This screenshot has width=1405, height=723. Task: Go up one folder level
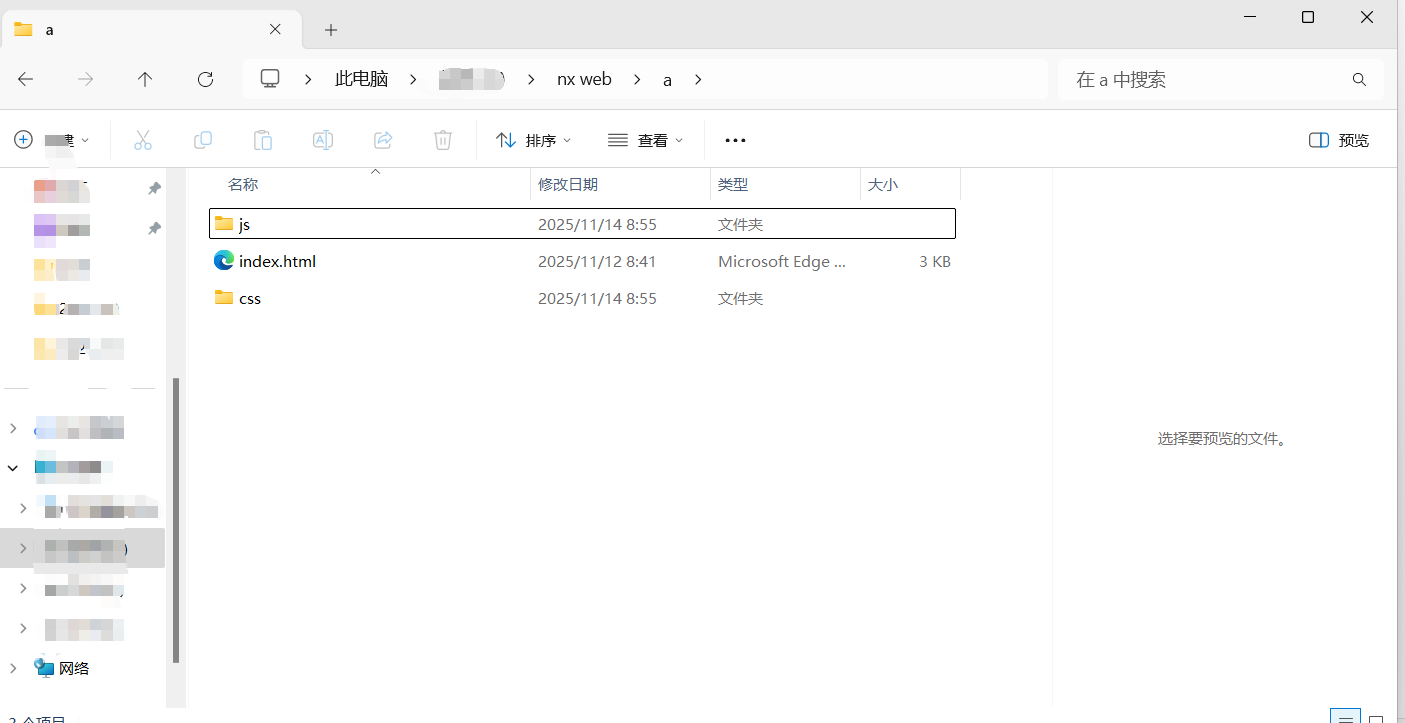click(x=145, y=79)
